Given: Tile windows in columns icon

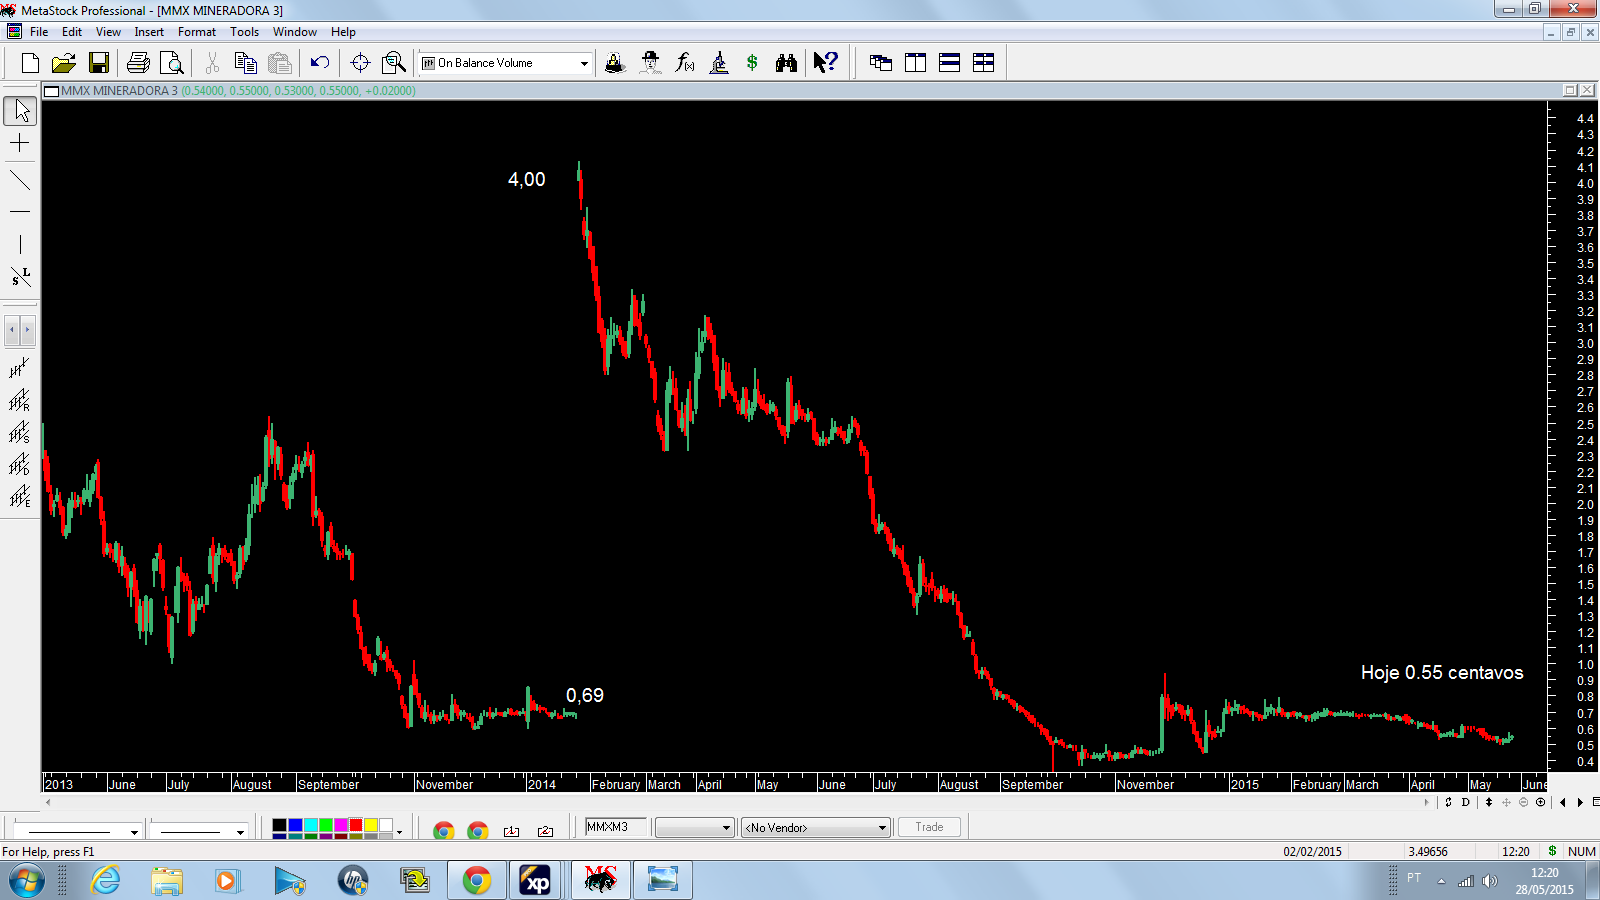Looking at the screenshot, I should [915, 63].
